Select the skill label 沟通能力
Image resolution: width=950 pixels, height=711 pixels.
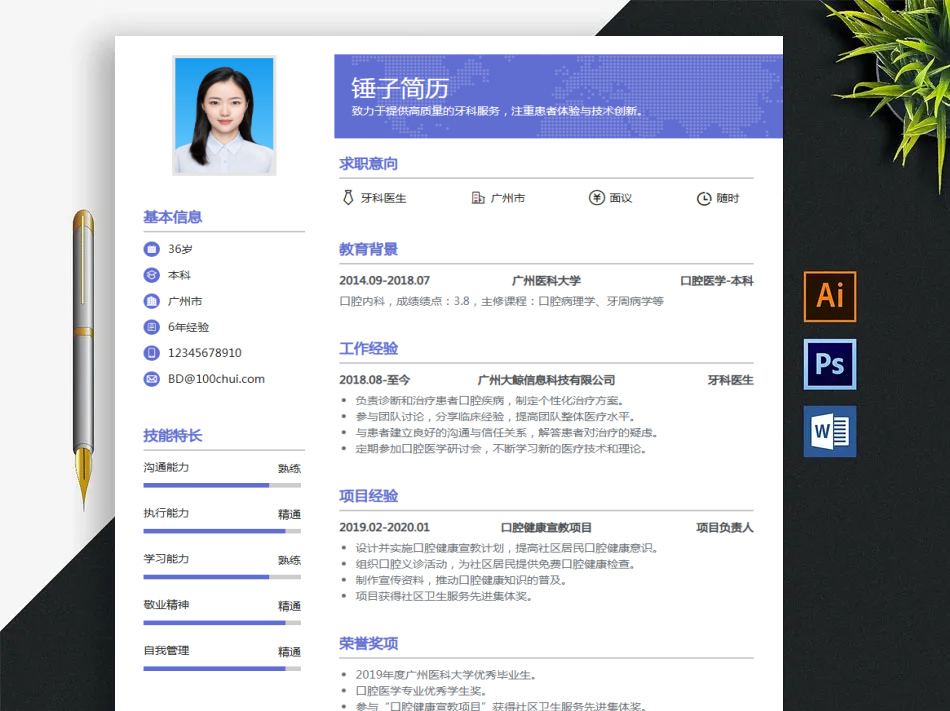point(167,467)
